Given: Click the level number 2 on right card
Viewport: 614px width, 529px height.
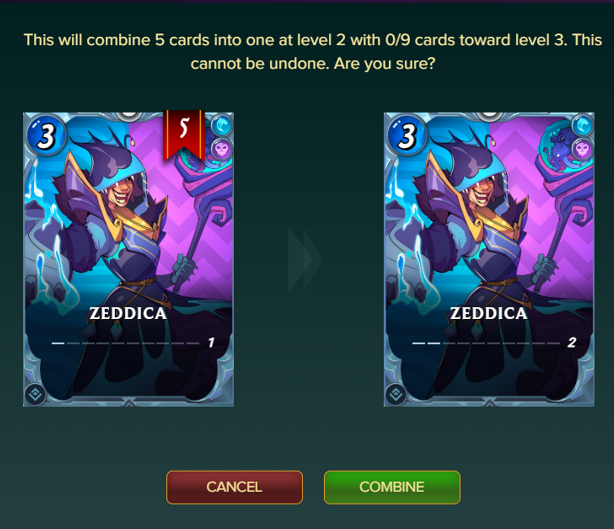Looking at the screenshot, I should coord(572,343).
